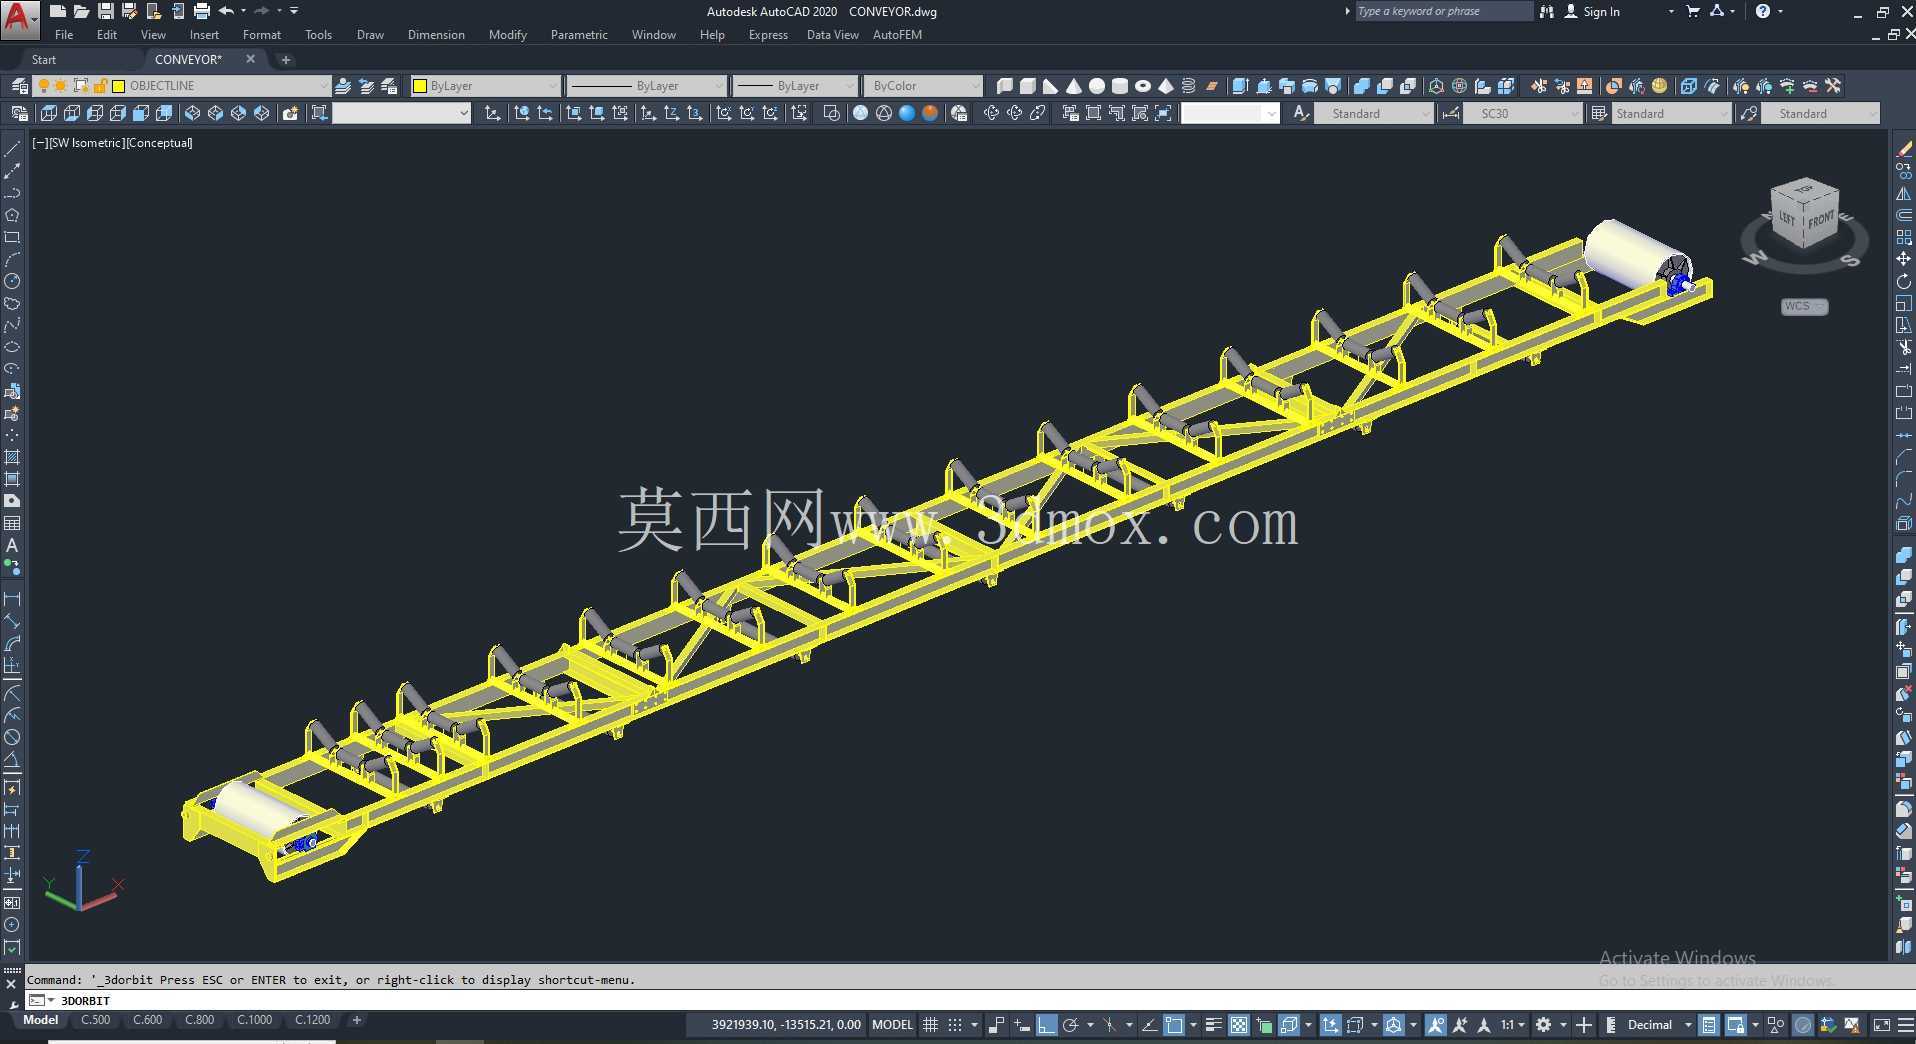1916x1044 pixels.
Task: Toggle snap mode dots in status bar
Action: pyautogui.click(x=955, y=1024)
